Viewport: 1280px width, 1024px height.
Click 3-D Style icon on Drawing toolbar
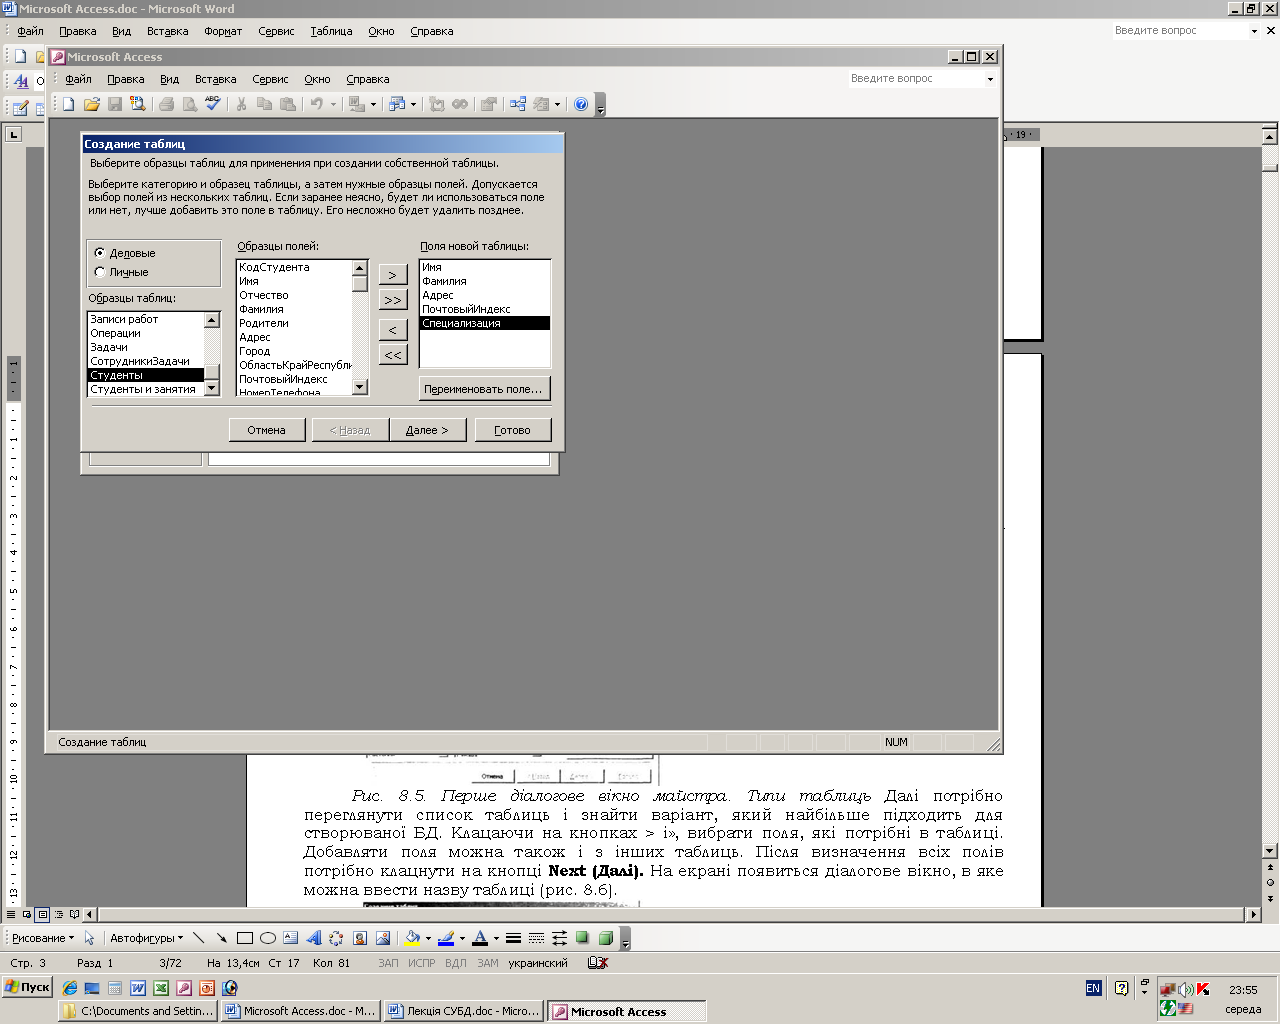[x=605, y=938]
